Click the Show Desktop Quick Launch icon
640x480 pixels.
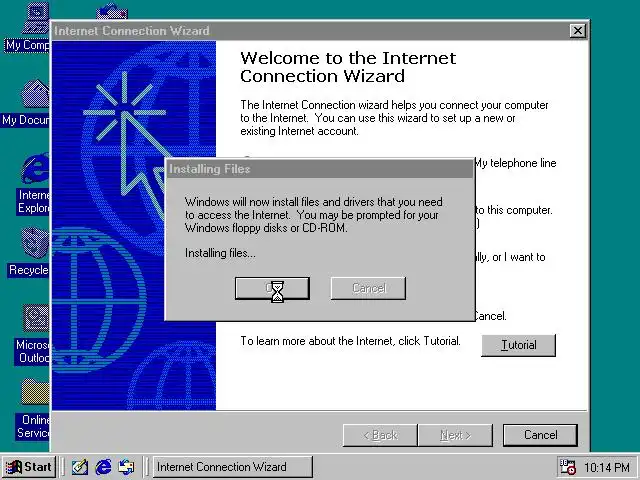point(80,467)
